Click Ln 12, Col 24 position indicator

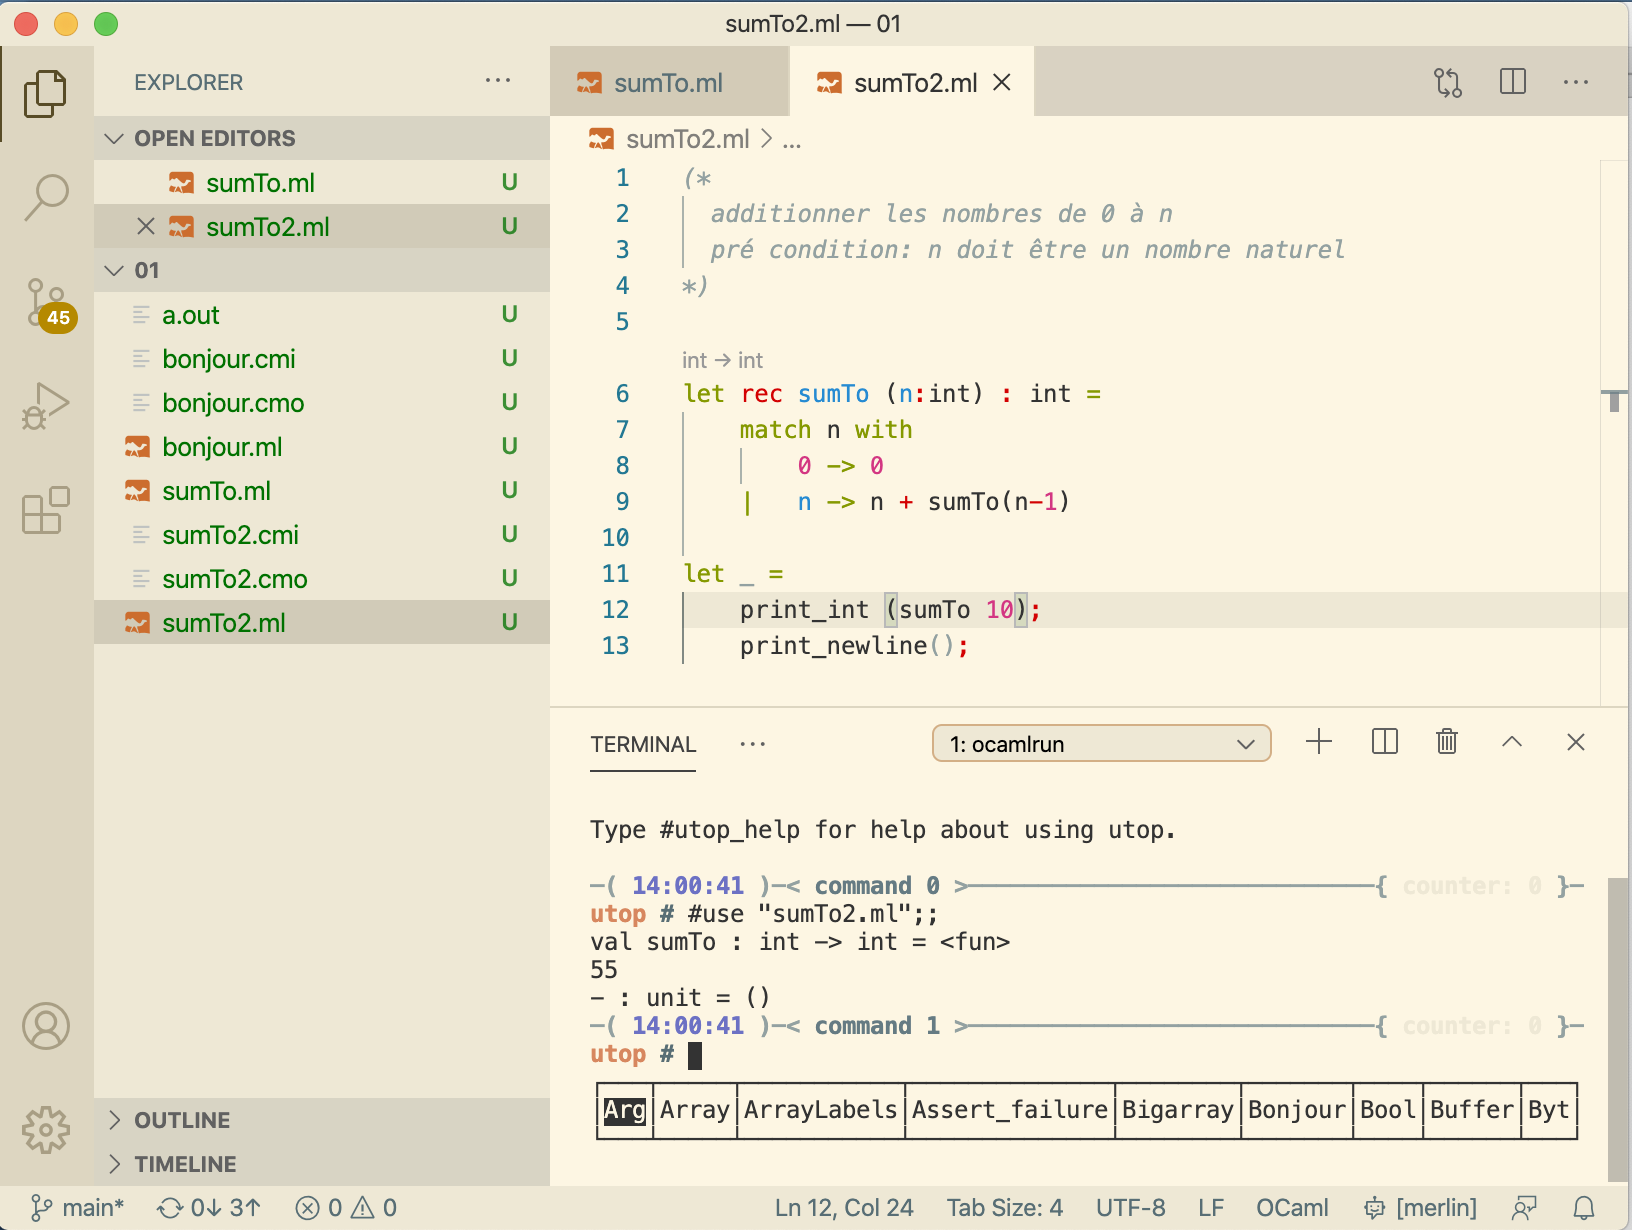tap(844, 1208)
